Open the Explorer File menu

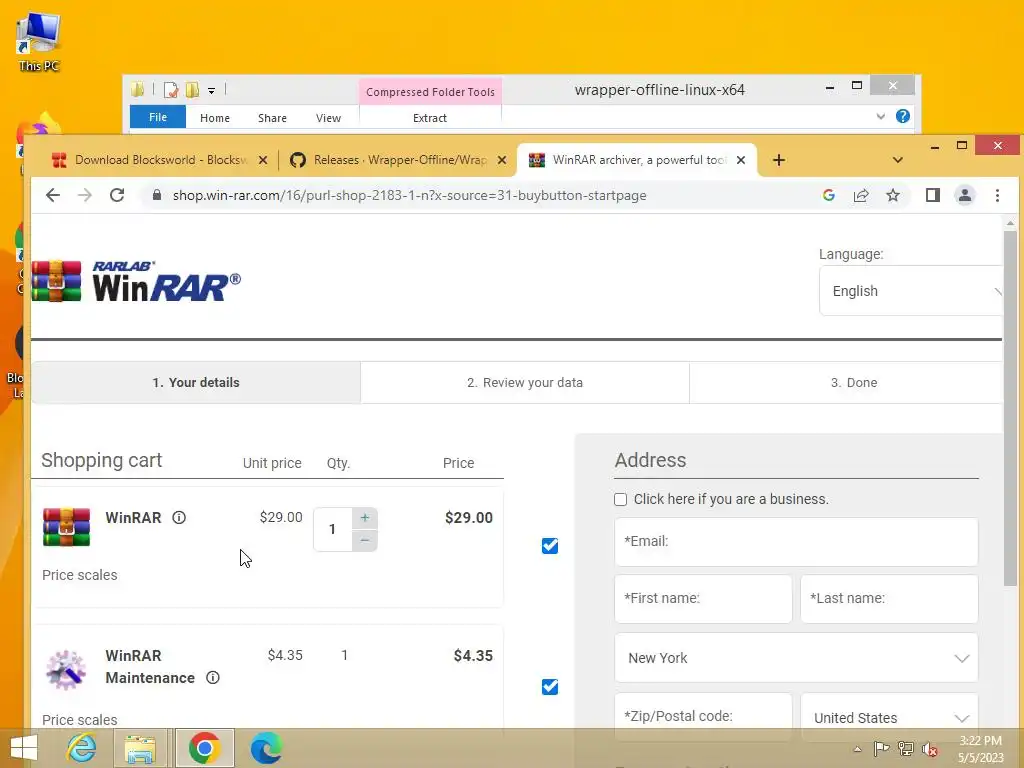(x=158, y=118)
